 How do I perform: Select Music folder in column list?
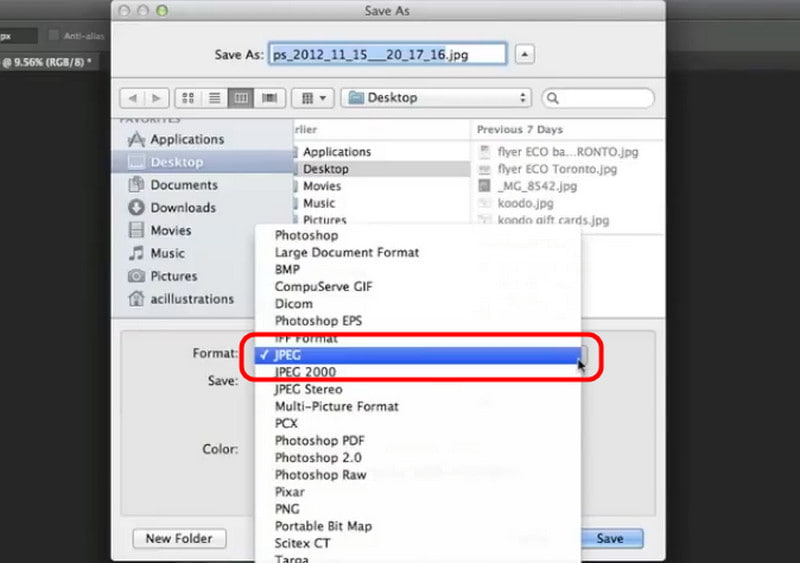coord(382,203)
